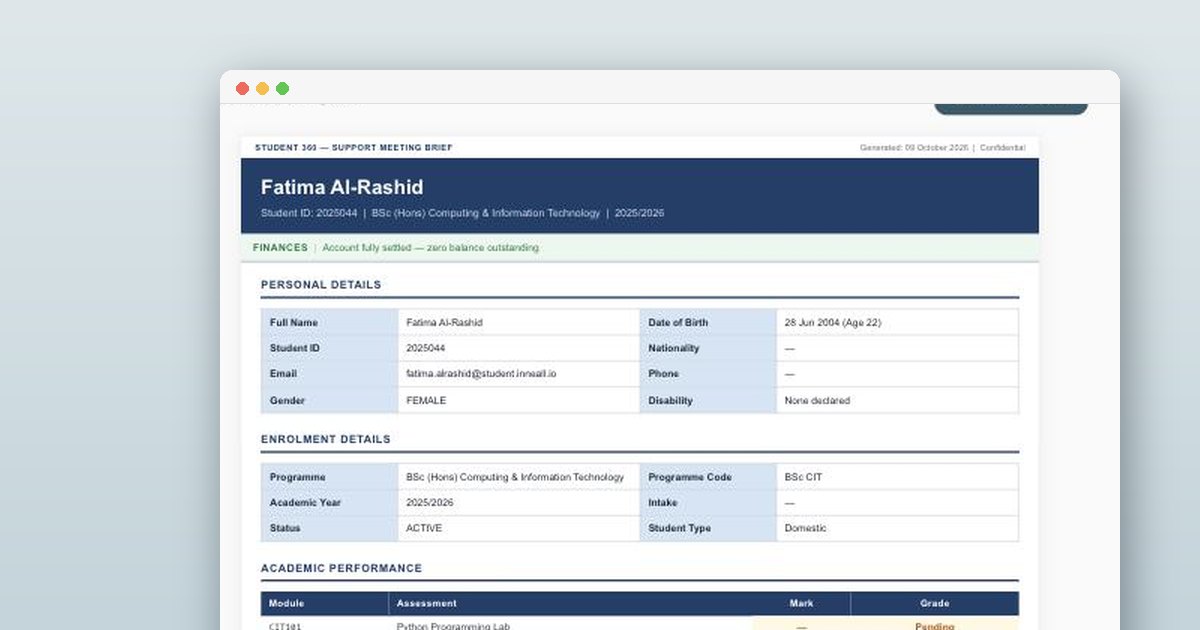Image resolution: width=1200 pixels, height=630 pixels.
Task: Click the 'Full Name' row label
Action: (x=294, y=323)
